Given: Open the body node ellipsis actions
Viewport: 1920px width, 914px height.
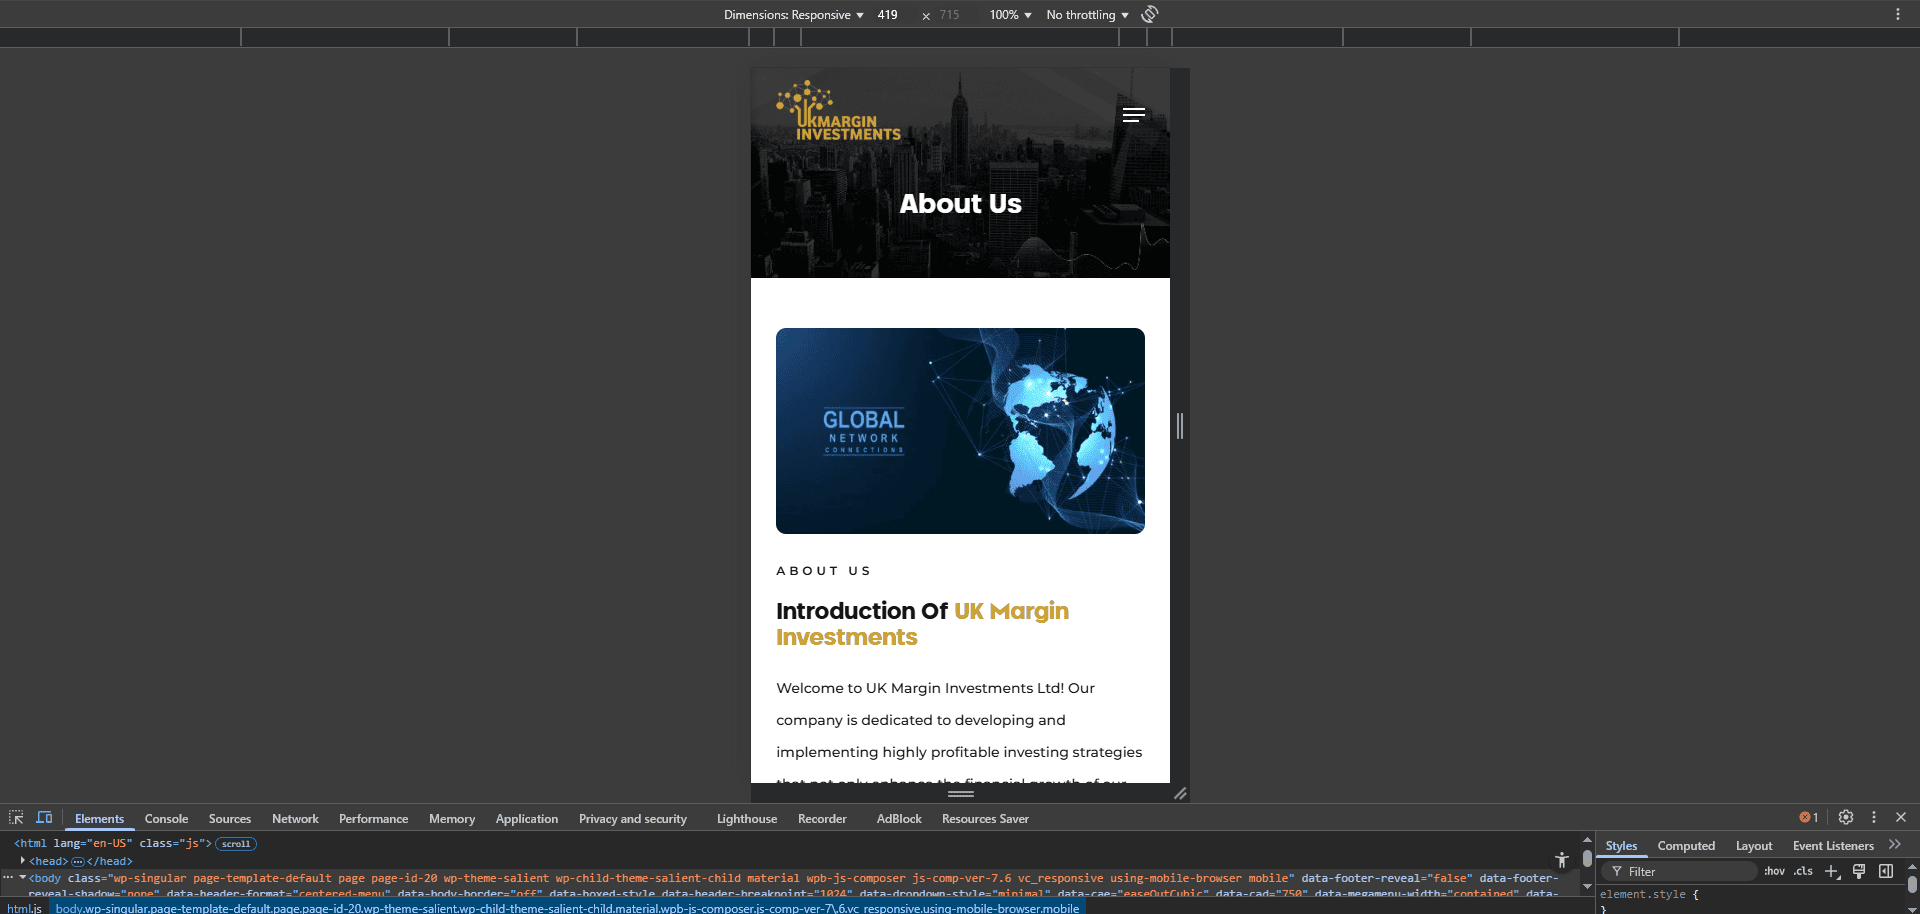Looking at the screenshot, I should point(8,877).
